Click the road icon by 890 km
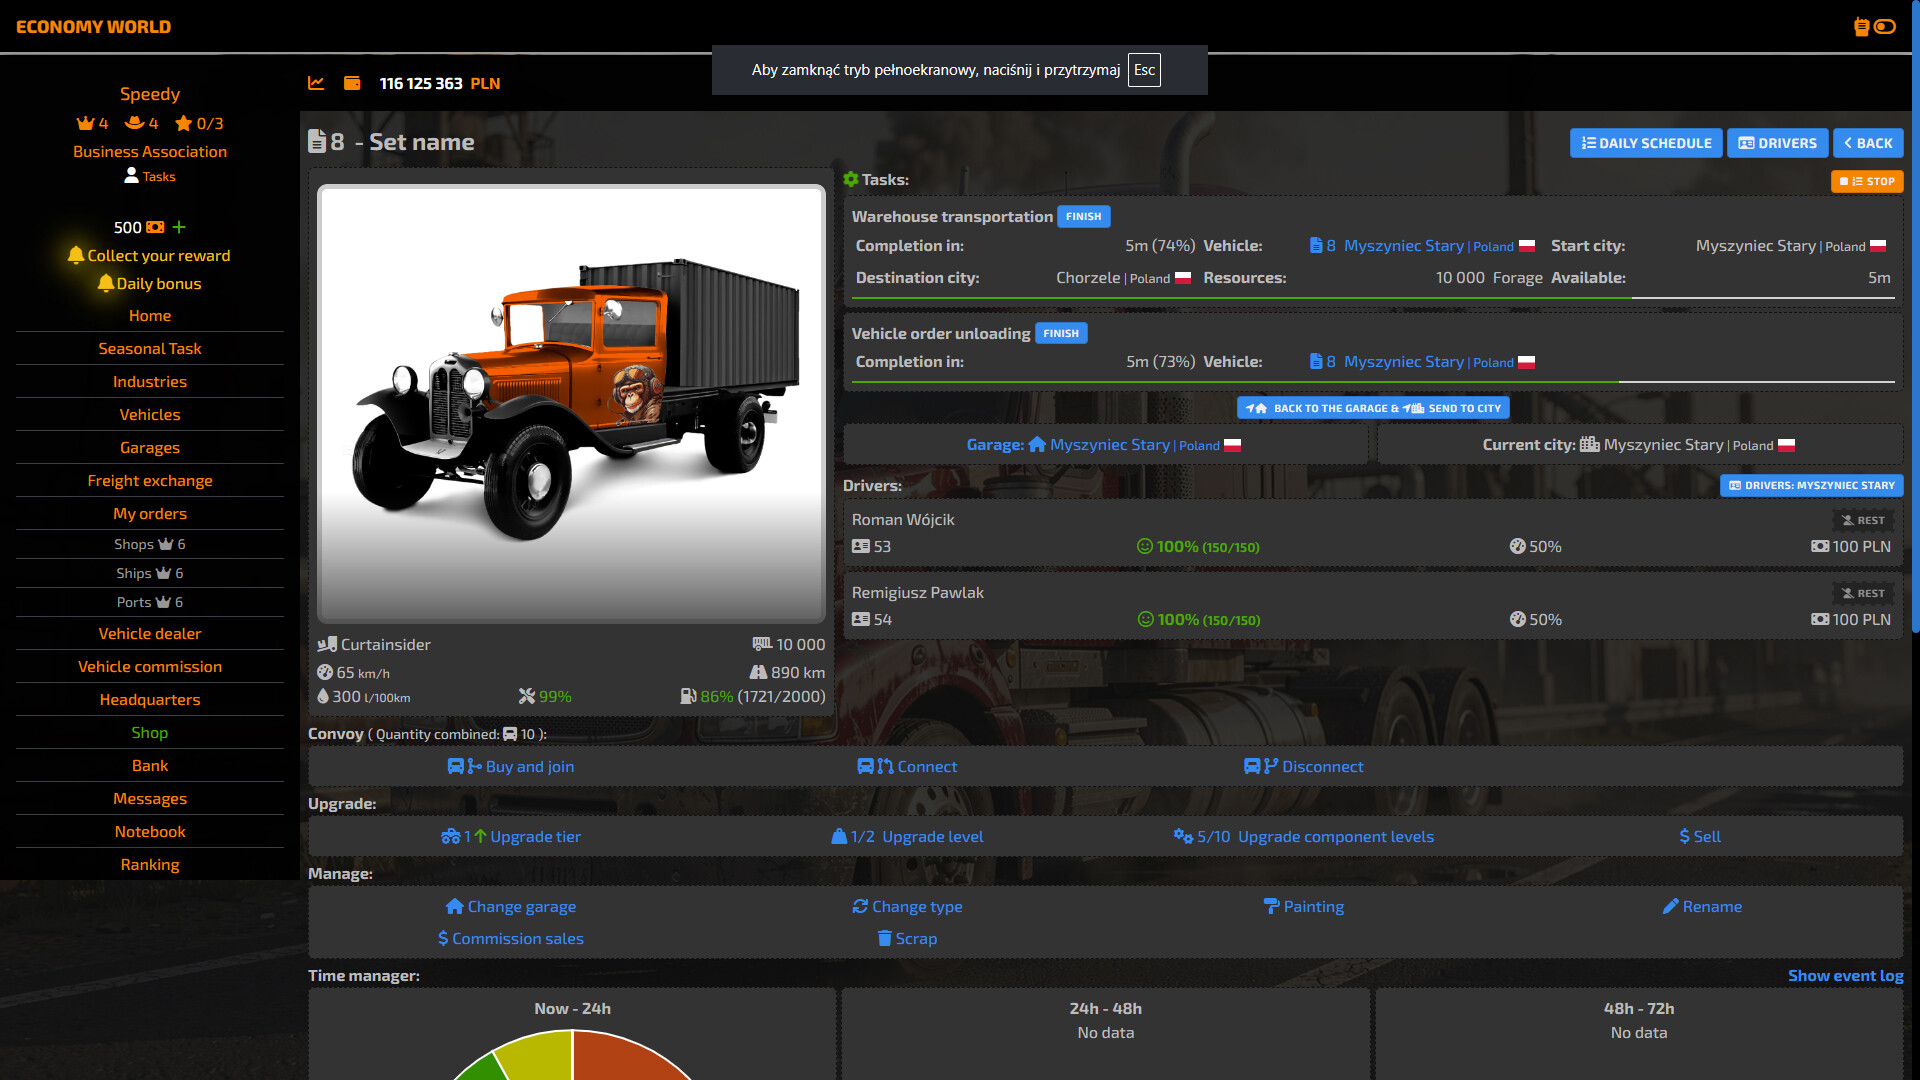1920x1080 pixels. [758, 672]
